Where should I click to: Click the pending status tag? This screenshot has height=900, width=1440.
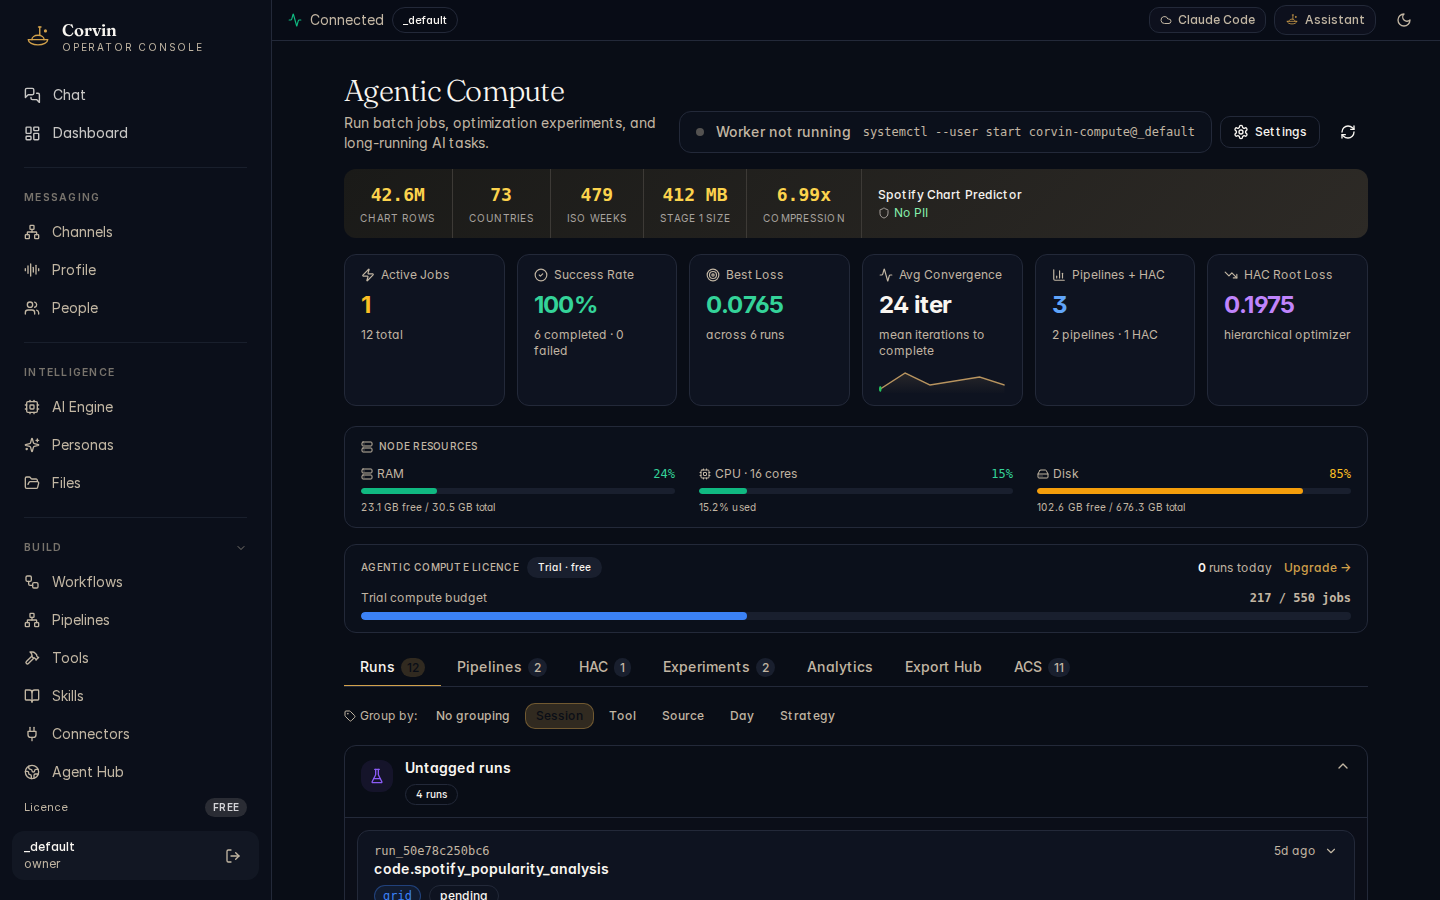pyautogui.click(x=464, y=894)
